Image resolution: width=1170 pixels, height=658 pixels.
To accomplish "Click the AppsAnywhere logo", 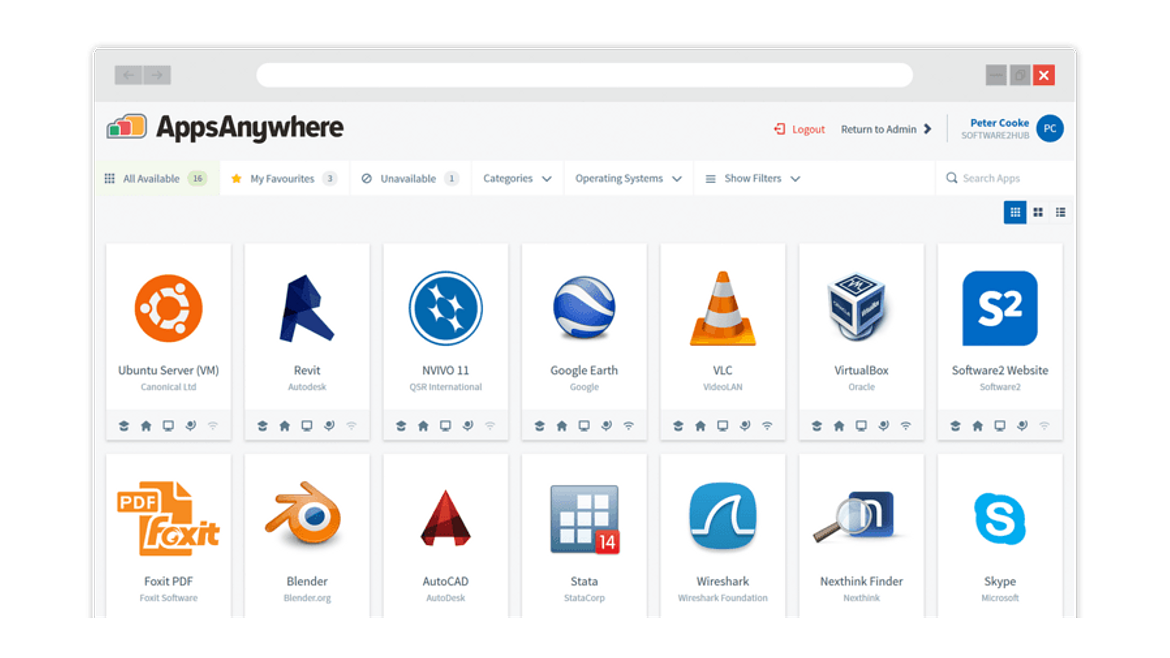I will tap(225, 128).
